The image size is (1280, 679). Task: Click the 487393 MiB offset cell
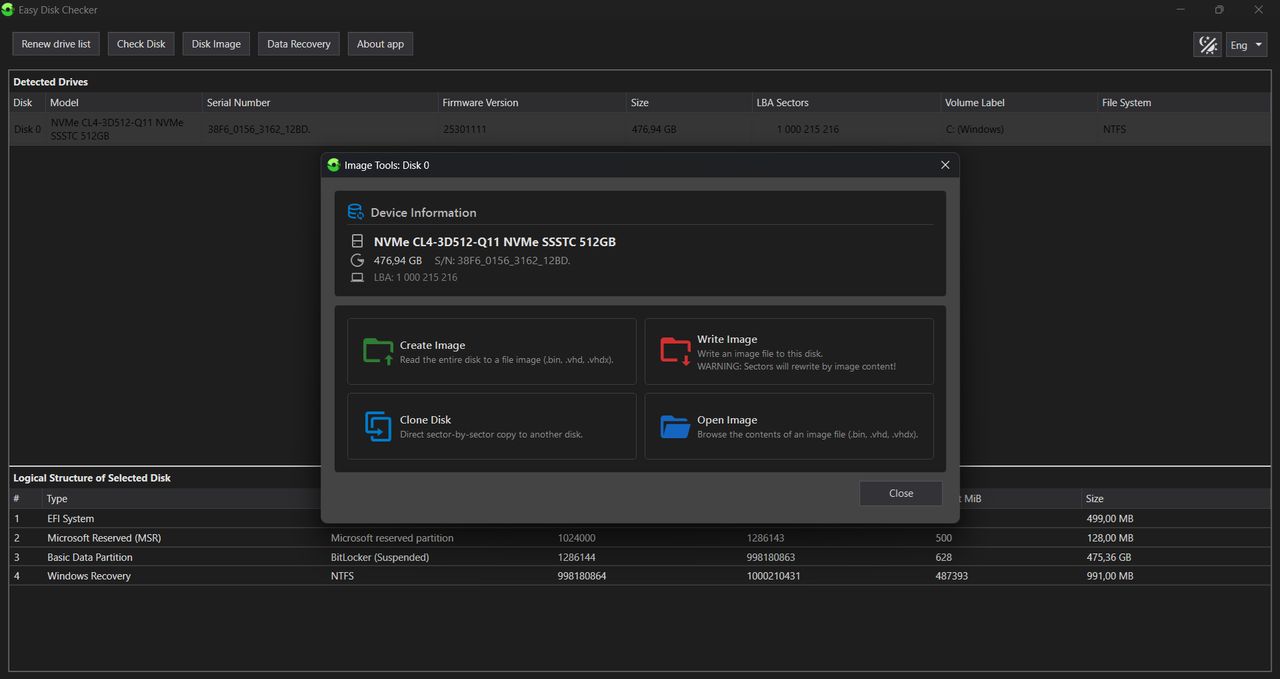point(952,576)
